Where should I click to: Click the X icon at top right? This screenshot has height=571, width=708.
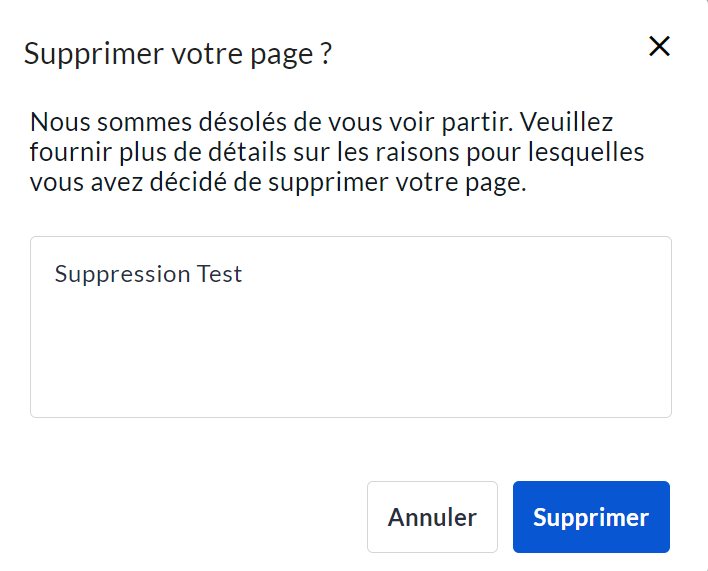tap(659, 46)
